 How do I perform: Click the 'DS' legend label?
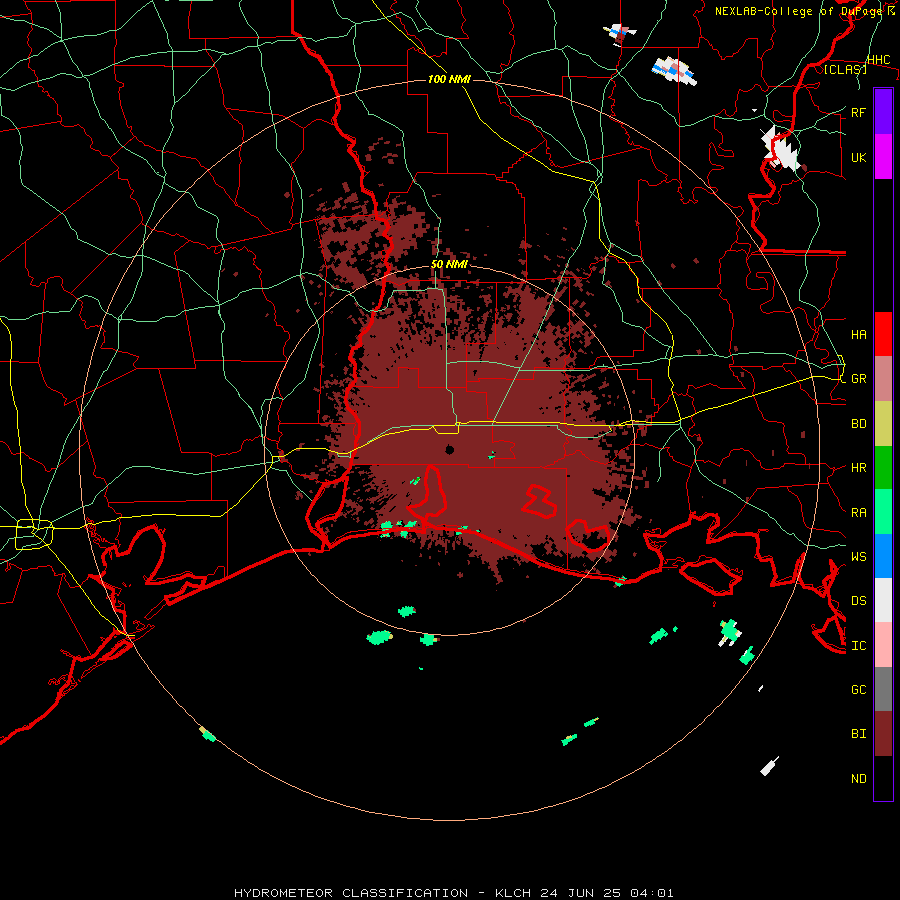858,601
